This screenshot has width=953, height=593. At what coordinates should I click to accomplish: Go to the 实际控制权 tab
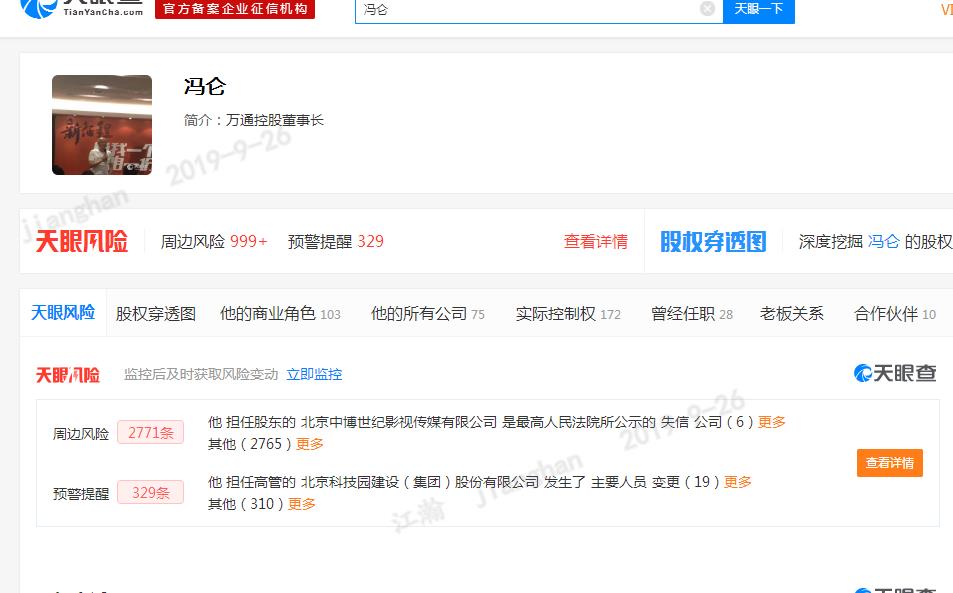click(568, 313)
